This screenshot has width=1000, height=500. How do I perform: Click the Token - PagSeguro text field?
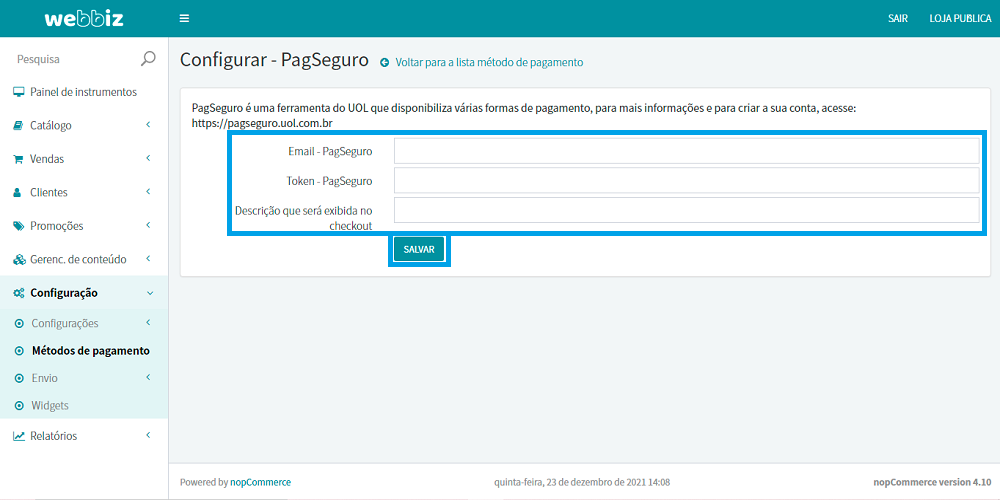click(686, 181)
